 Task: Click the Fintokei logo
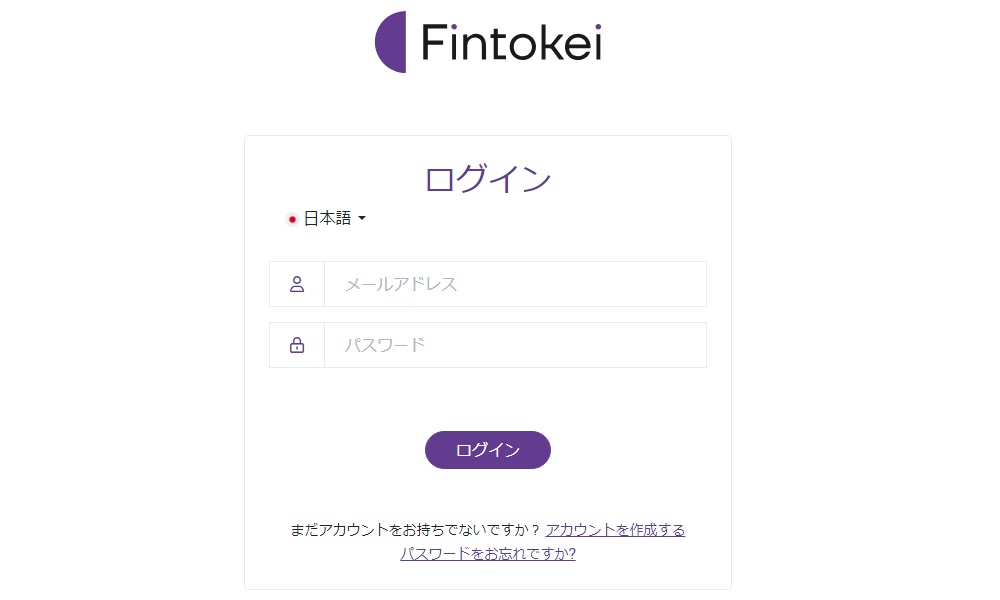tap(487, 40)
